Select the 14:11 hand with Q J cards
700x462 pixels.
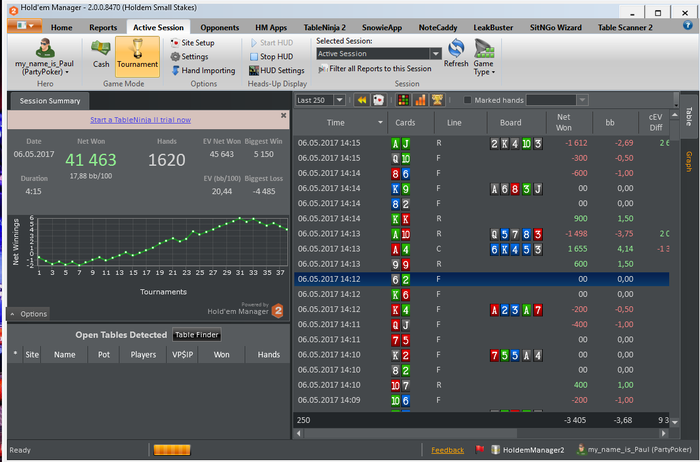coord(481,325)
